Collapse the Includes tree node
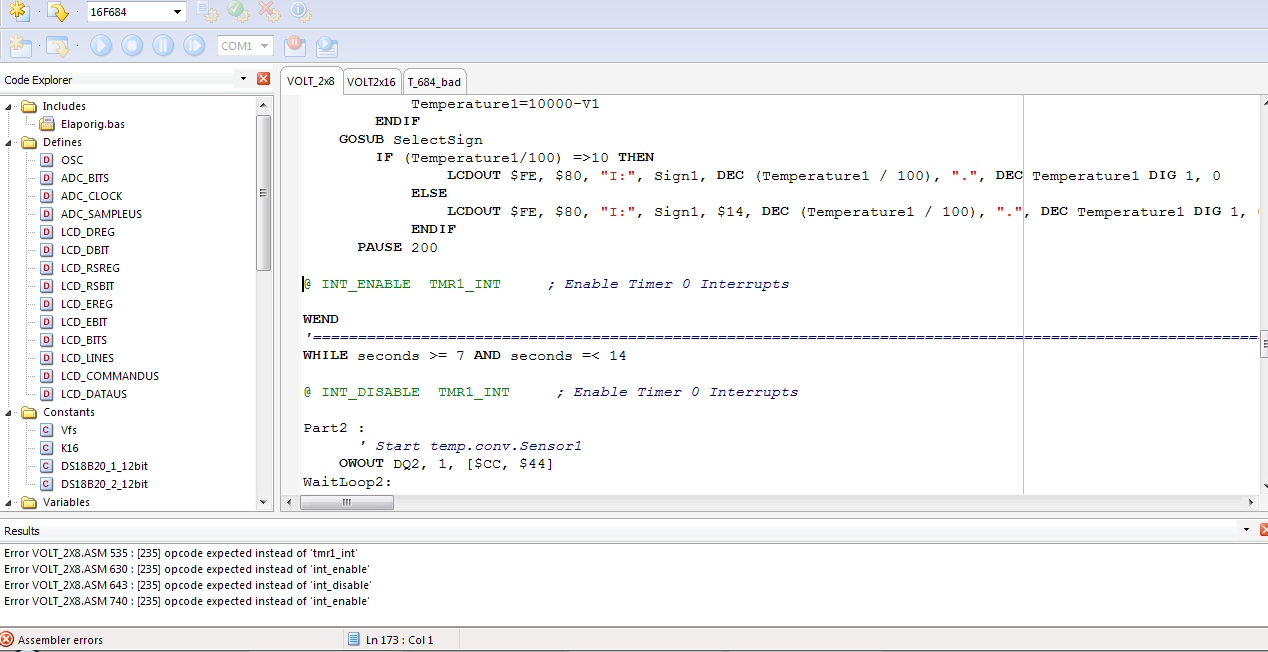1268x652 pixels. click(x=10, y=106)
